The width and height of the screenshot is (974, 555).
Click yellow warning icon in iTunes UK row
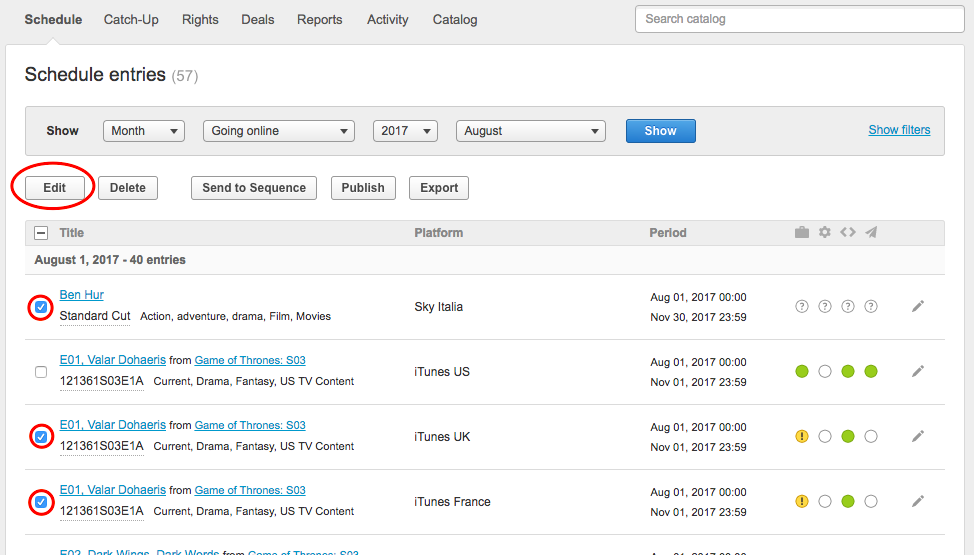[x=802, y=436]
